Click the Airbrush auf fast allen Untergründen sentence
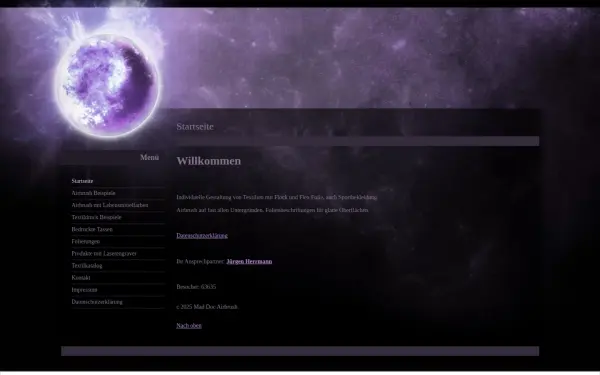 pyautogui.click(x=272, y=210)
